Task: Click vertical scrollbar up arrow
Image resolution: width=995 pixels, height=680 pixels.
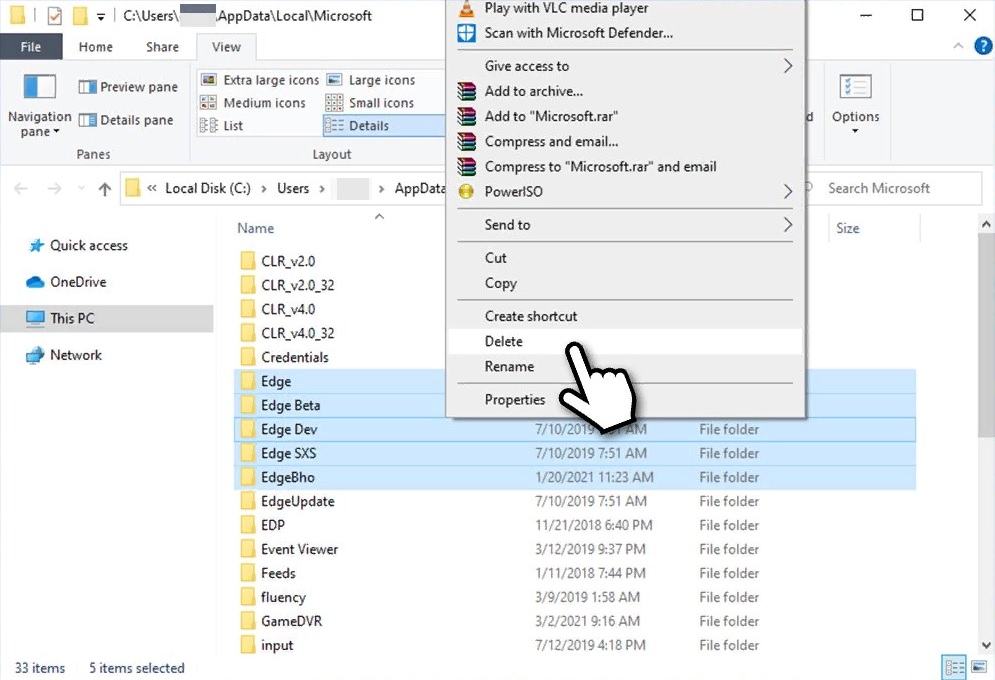Action: click(985, 224)
